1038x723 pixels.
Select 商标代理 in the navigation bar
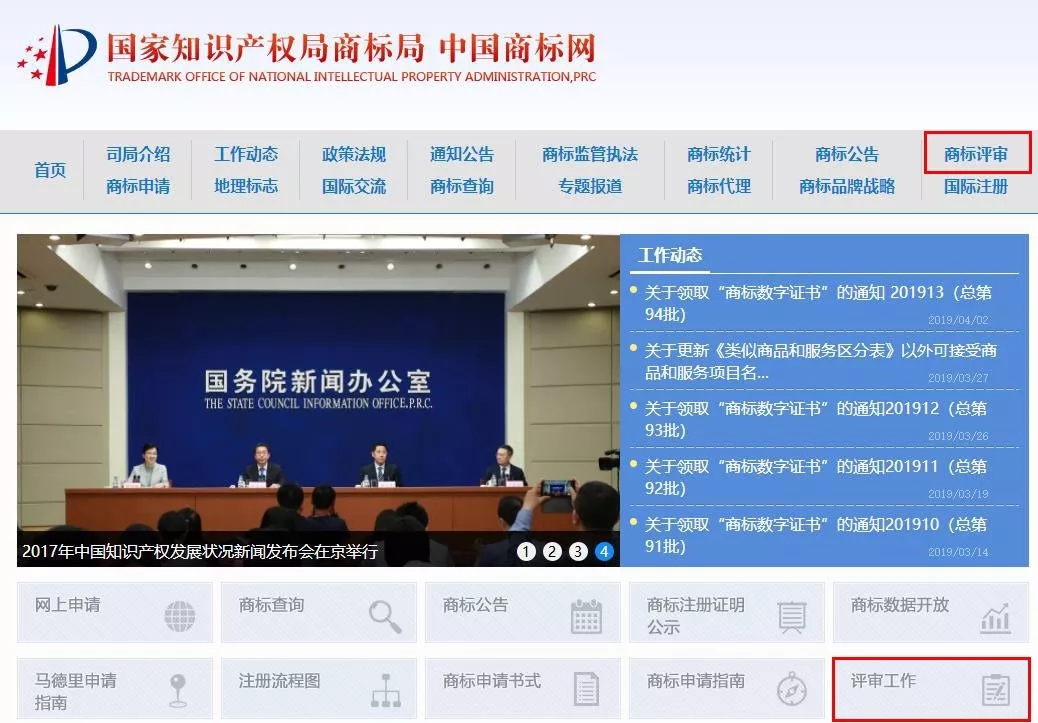(x=719, y=186)
